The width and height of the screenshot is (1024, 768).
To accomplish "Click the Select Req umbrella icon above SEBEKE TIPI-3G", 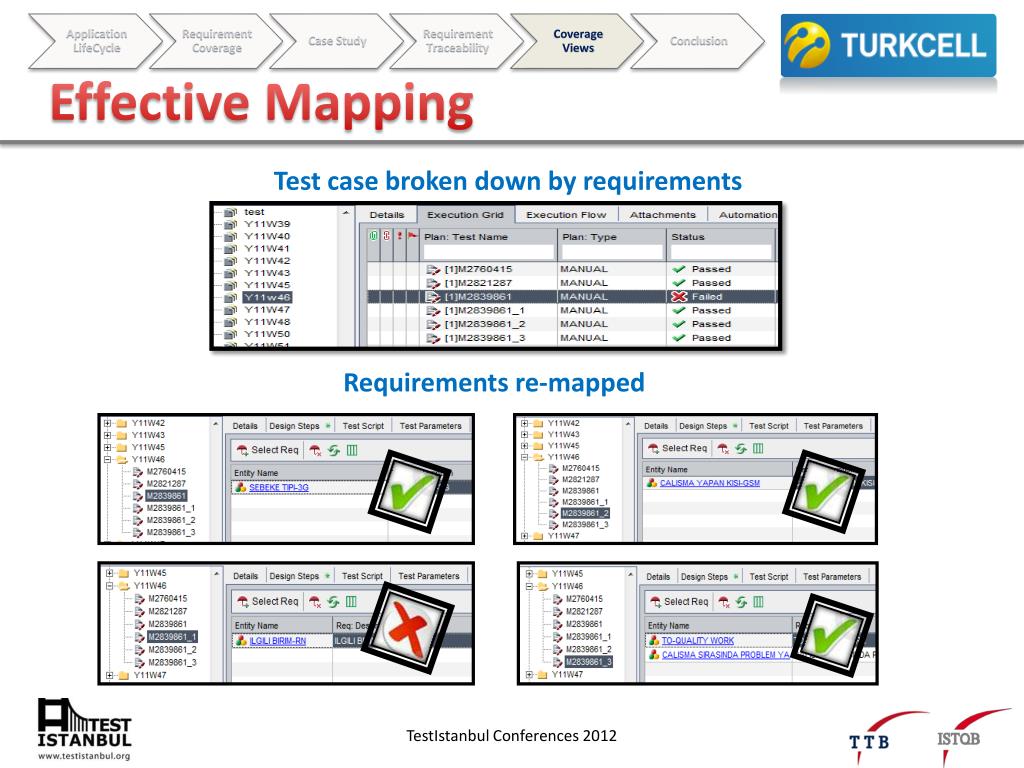I will (242, 450).
